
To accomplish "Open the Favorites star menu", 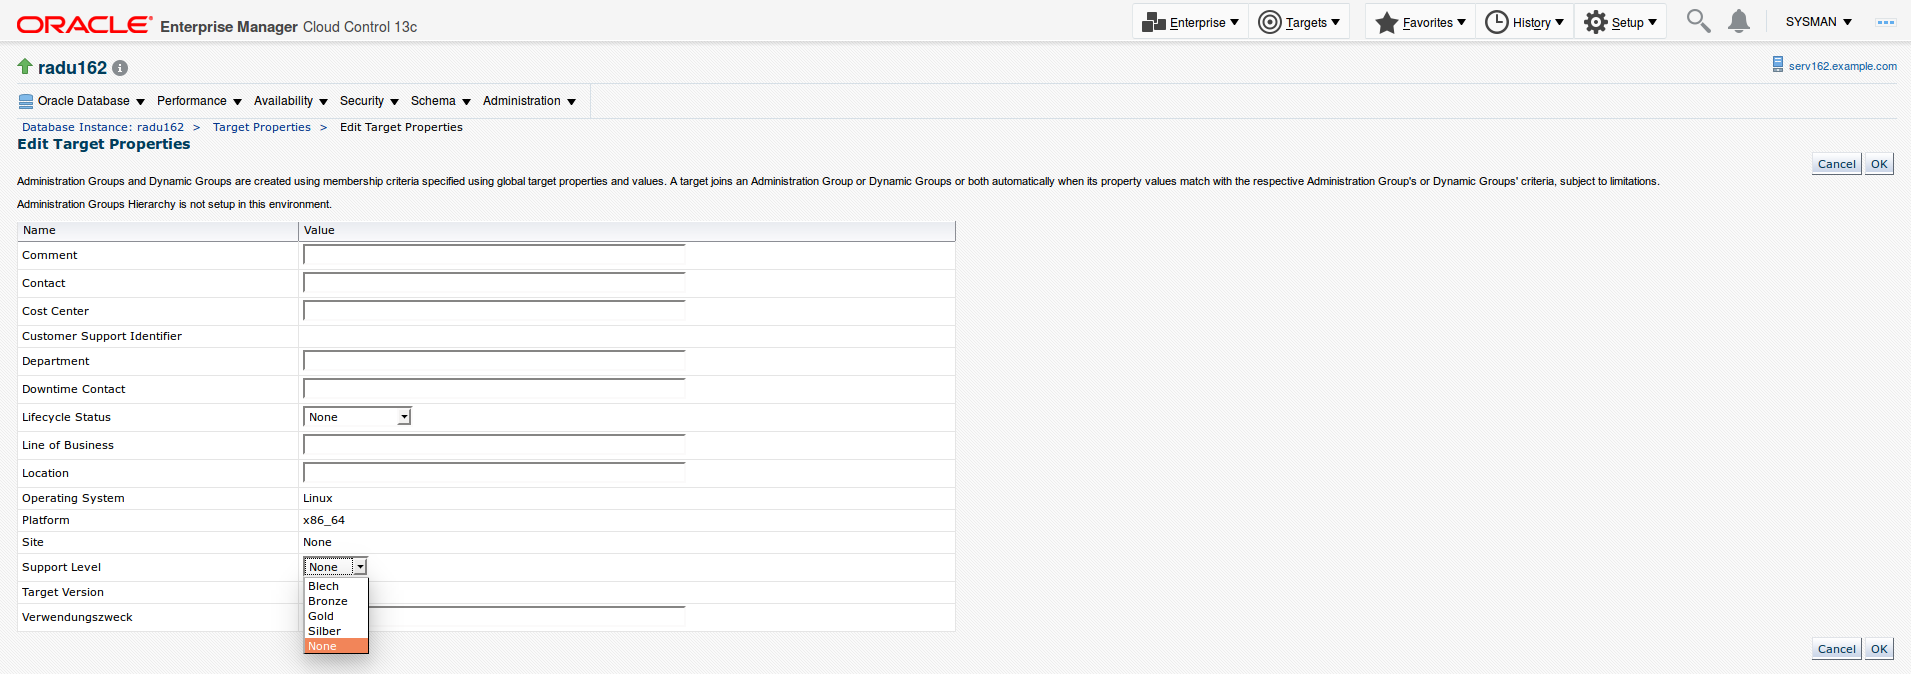I will click(x=1420, y=22).
